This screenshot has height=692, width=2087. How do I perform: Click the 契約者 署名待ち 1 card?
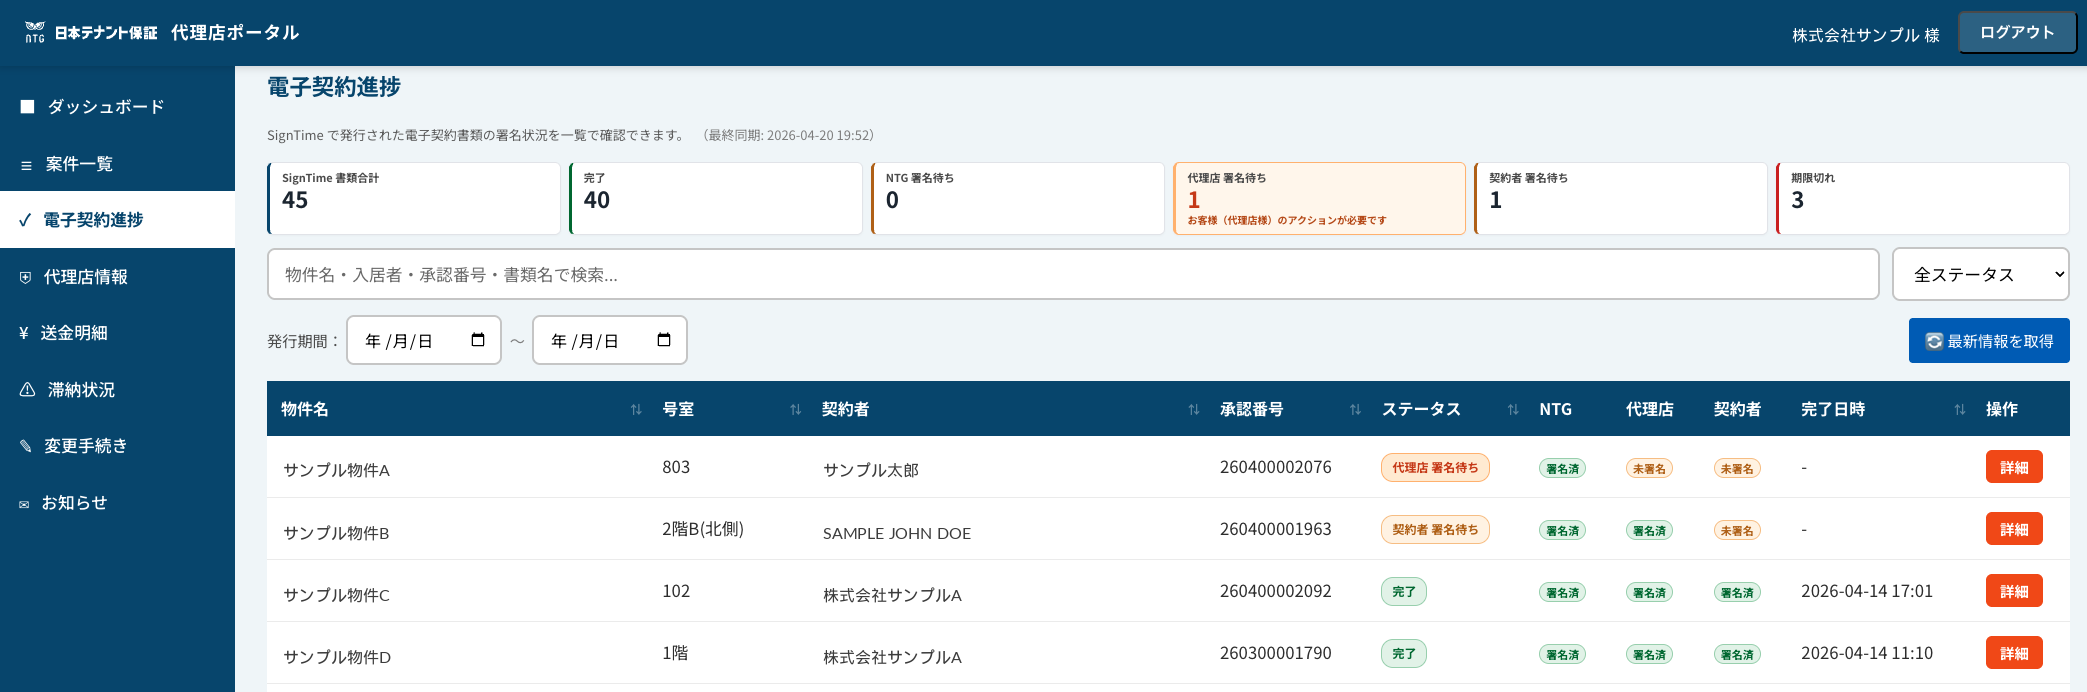pos(1621,198)
